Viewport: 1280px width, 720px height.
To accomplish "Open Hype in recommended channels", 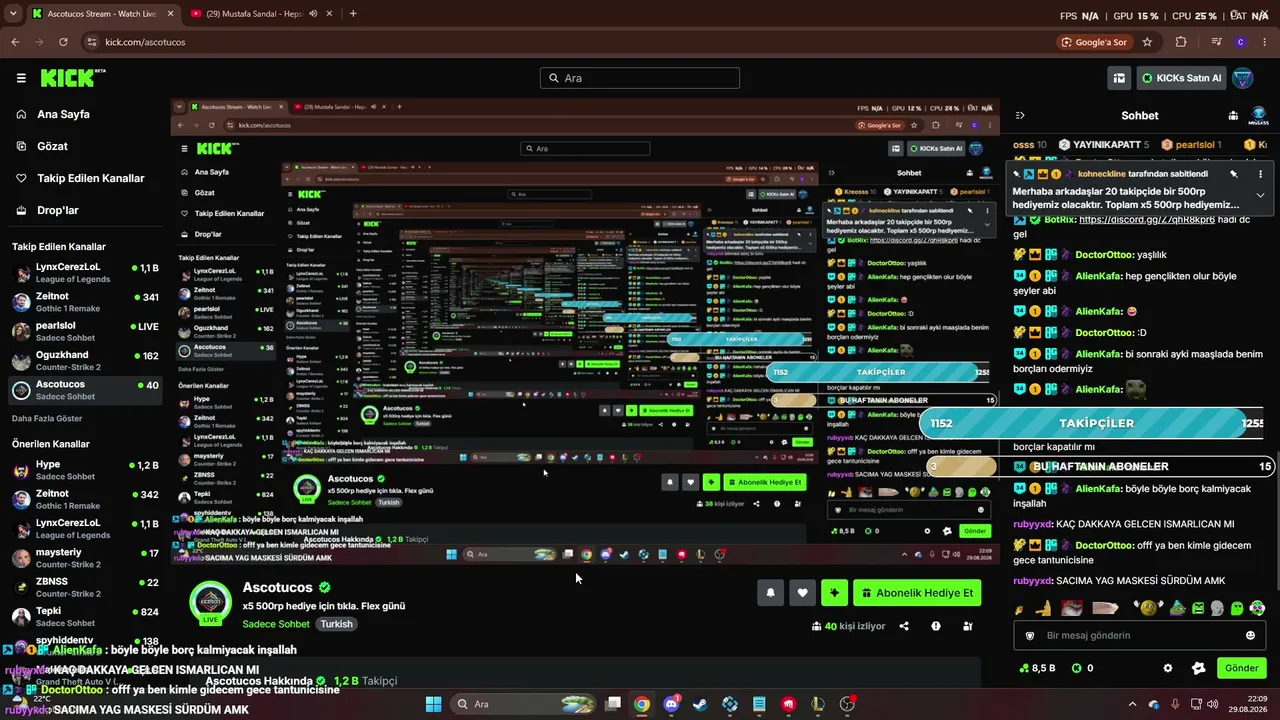I will 85,470.
